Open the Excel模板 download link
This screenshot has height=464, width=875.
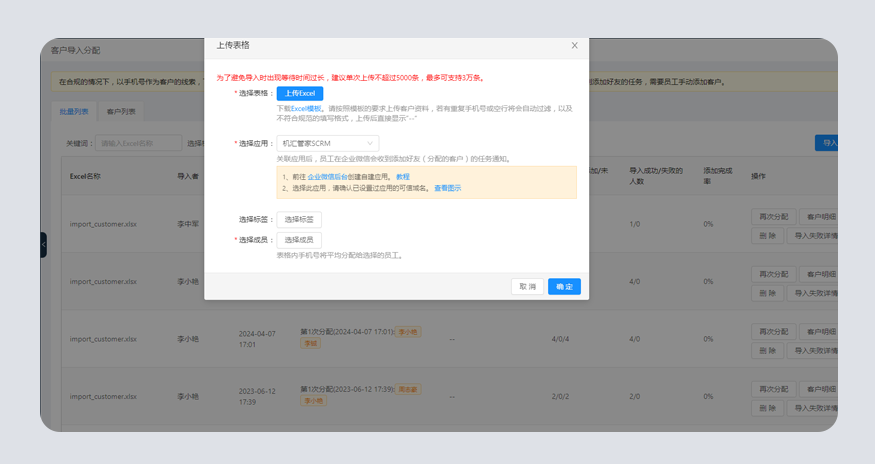306,108
